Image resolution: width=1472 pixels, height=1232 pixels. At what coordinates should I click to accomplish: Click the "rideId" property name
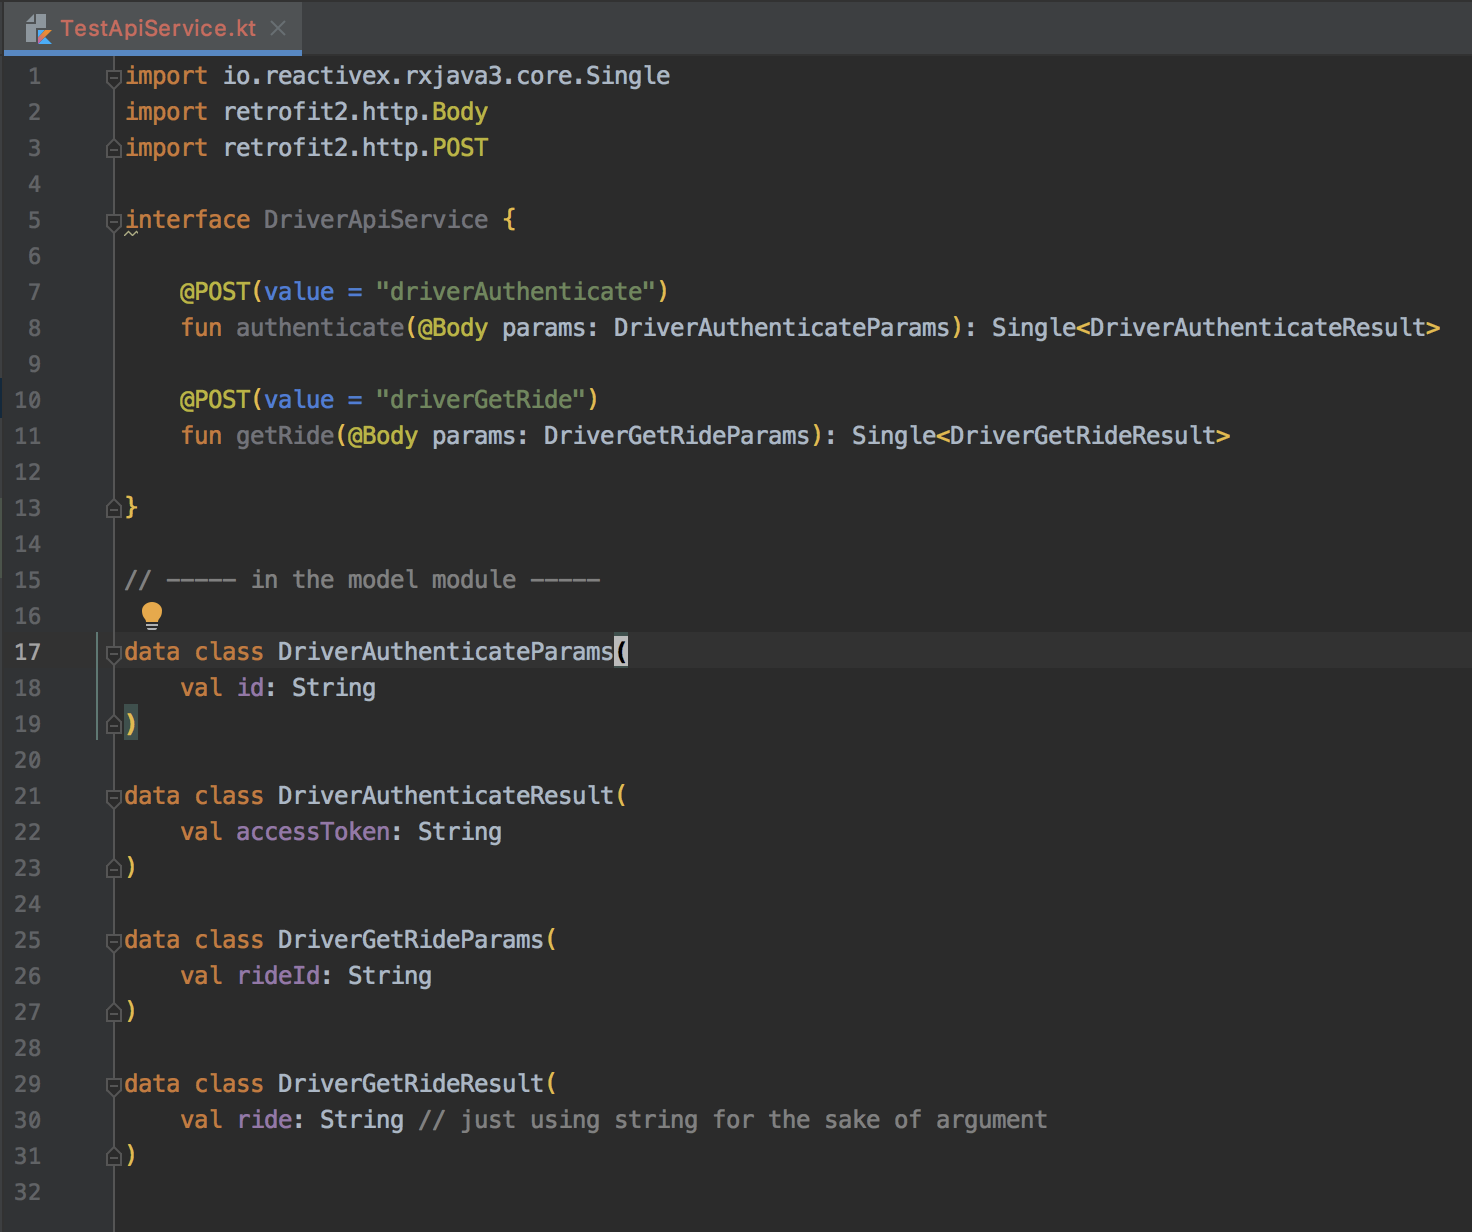pyautogui.click(x=278, y=976)
